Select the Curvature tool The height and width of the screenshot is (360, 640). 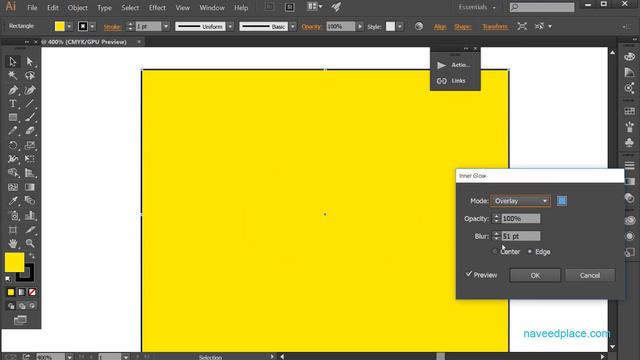click(x=29, y=90)
